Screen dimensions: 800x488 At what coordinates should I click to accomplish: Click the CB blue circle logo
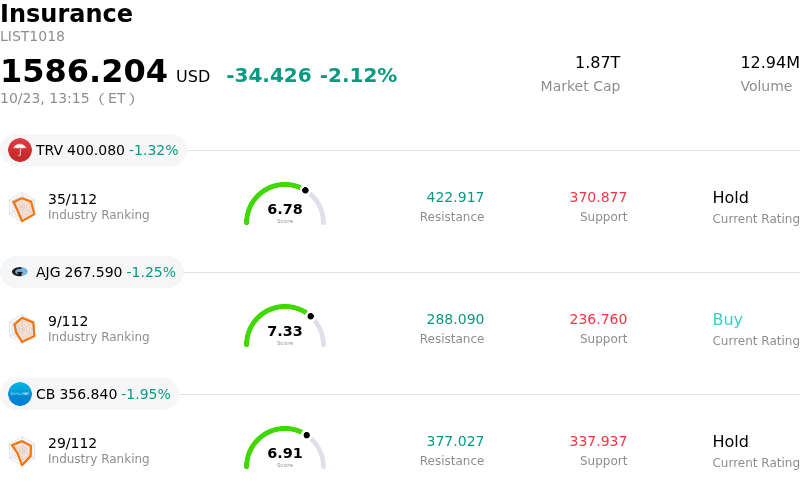20,394
